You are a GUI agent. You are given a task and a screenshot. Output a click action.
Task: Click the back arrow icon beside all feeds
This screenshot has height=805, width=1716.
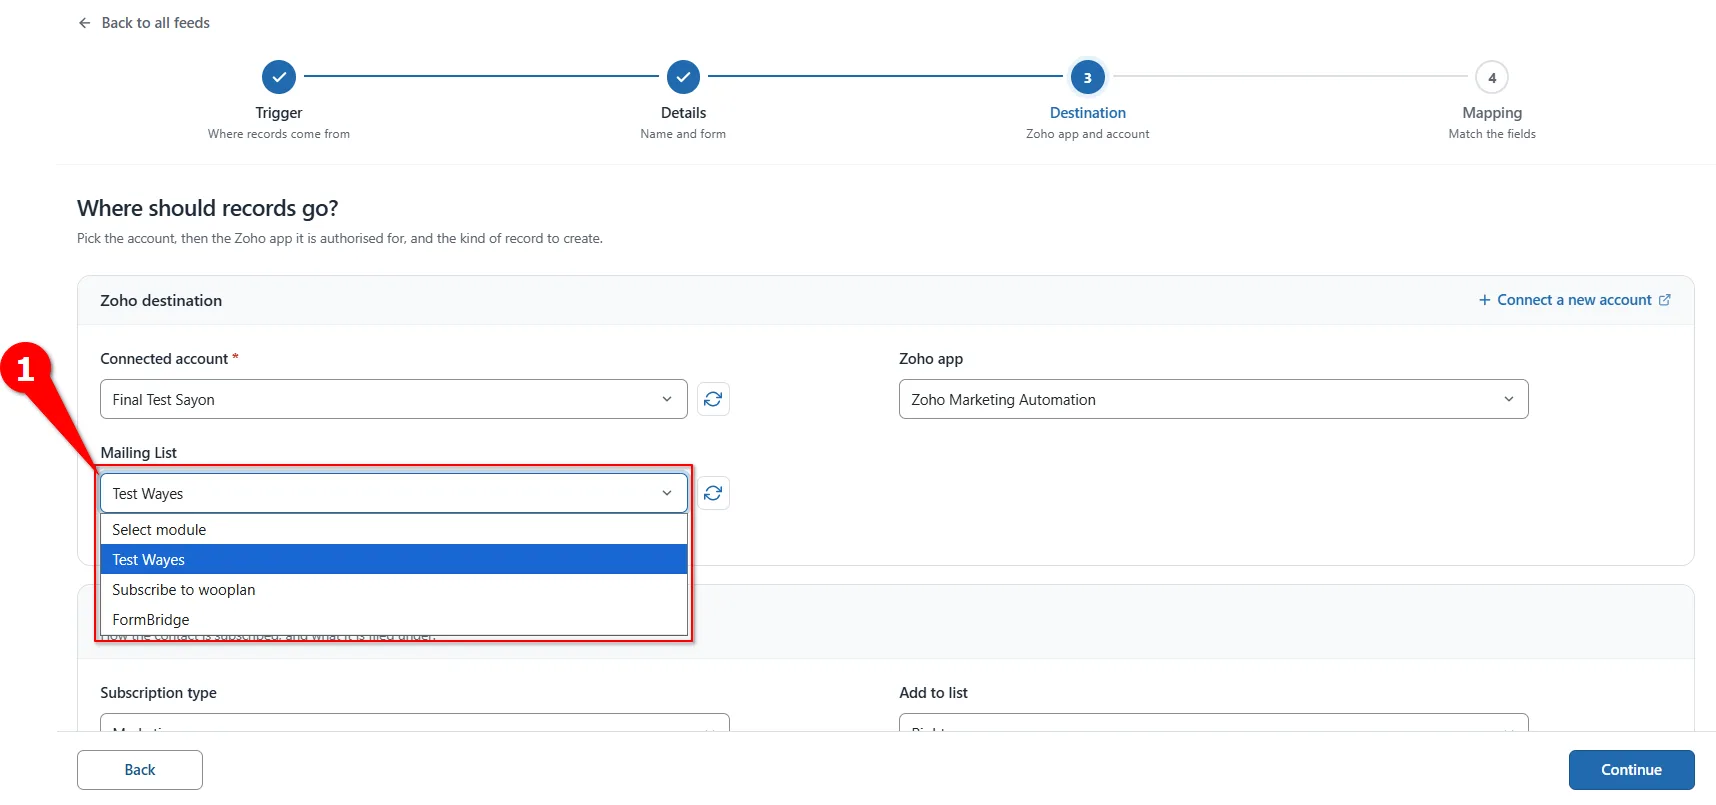[x=85, y=23]
